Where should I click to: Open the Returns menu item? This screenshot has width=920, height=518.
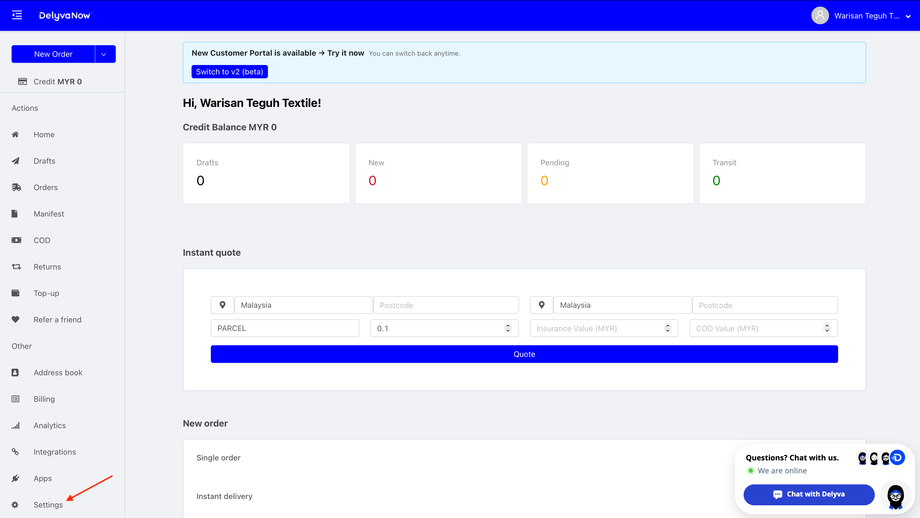[x=47, y=266]
